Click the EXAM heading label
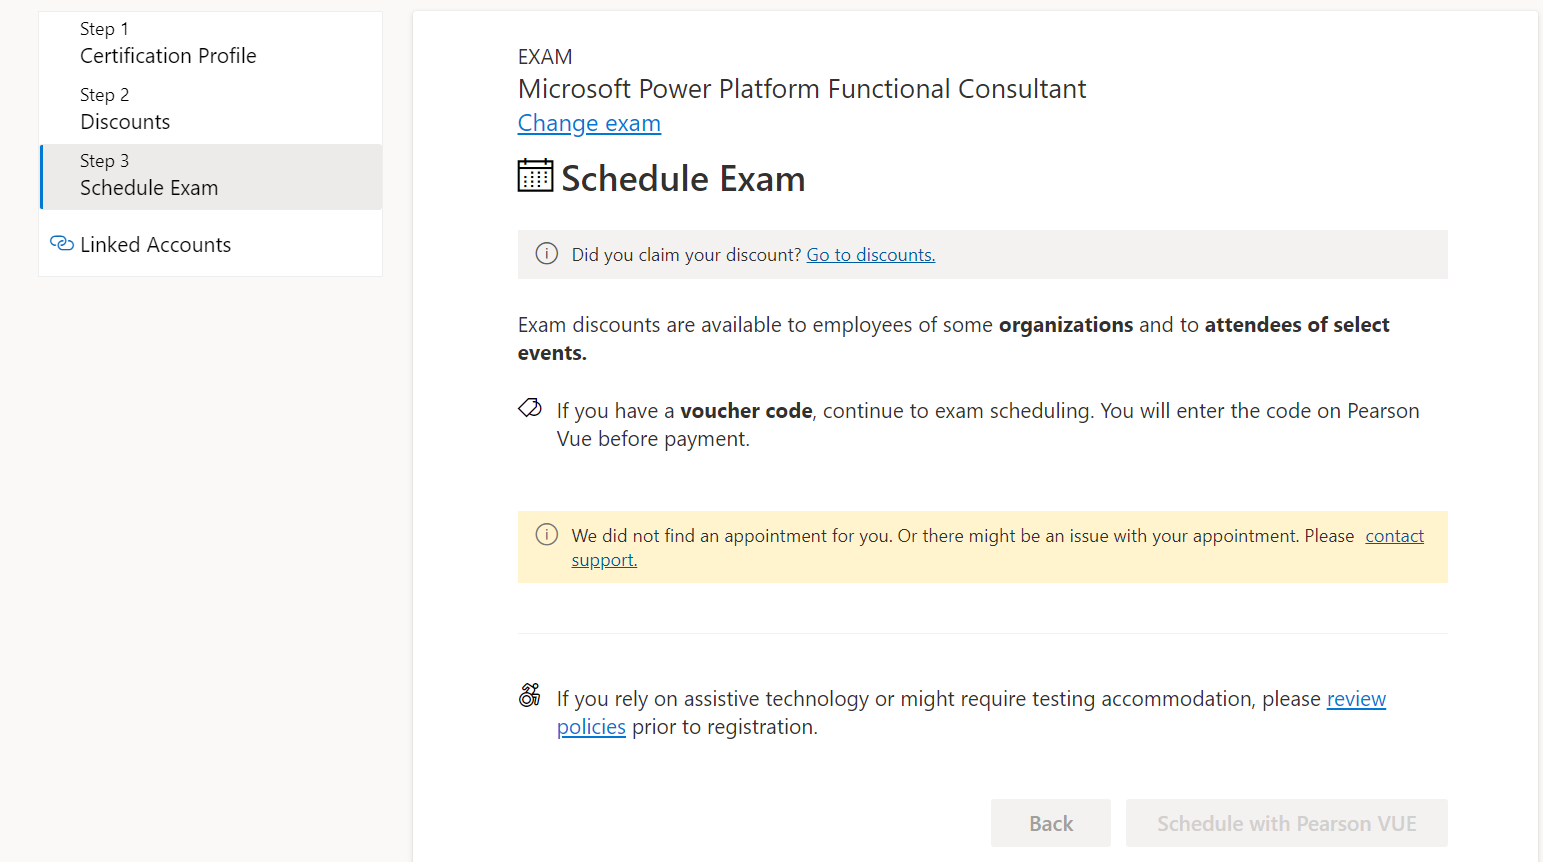This screenshot has width=1543, height=862. [545, 56]
